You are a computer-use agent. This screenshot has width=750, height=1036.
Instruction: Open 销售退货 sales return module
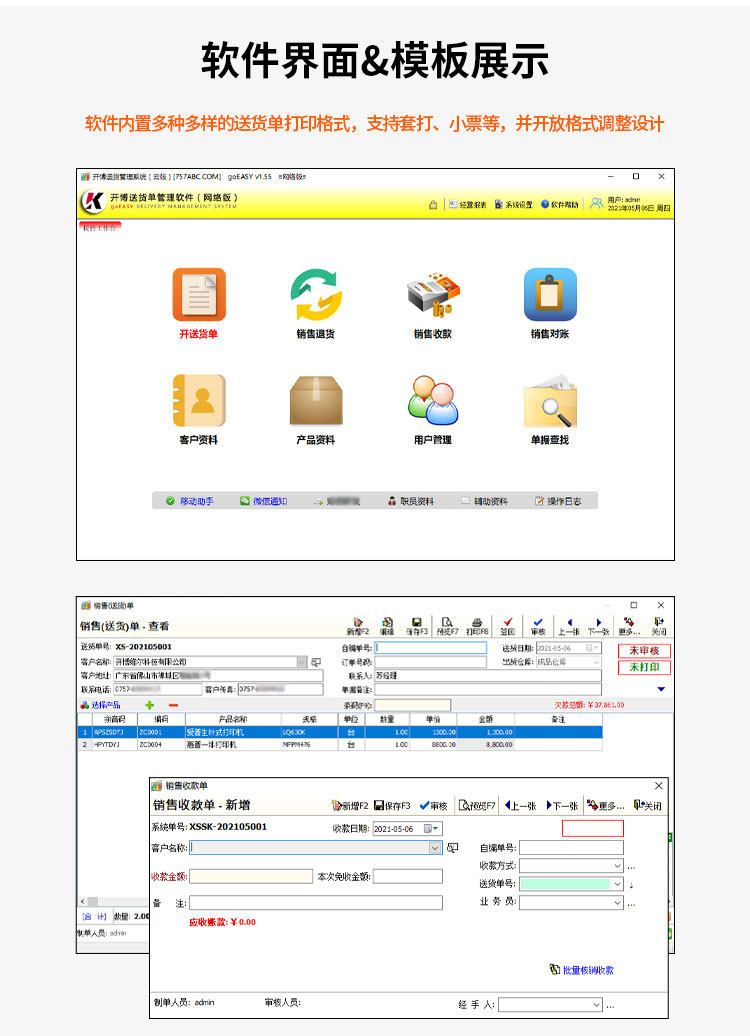[x=316, y=295]
